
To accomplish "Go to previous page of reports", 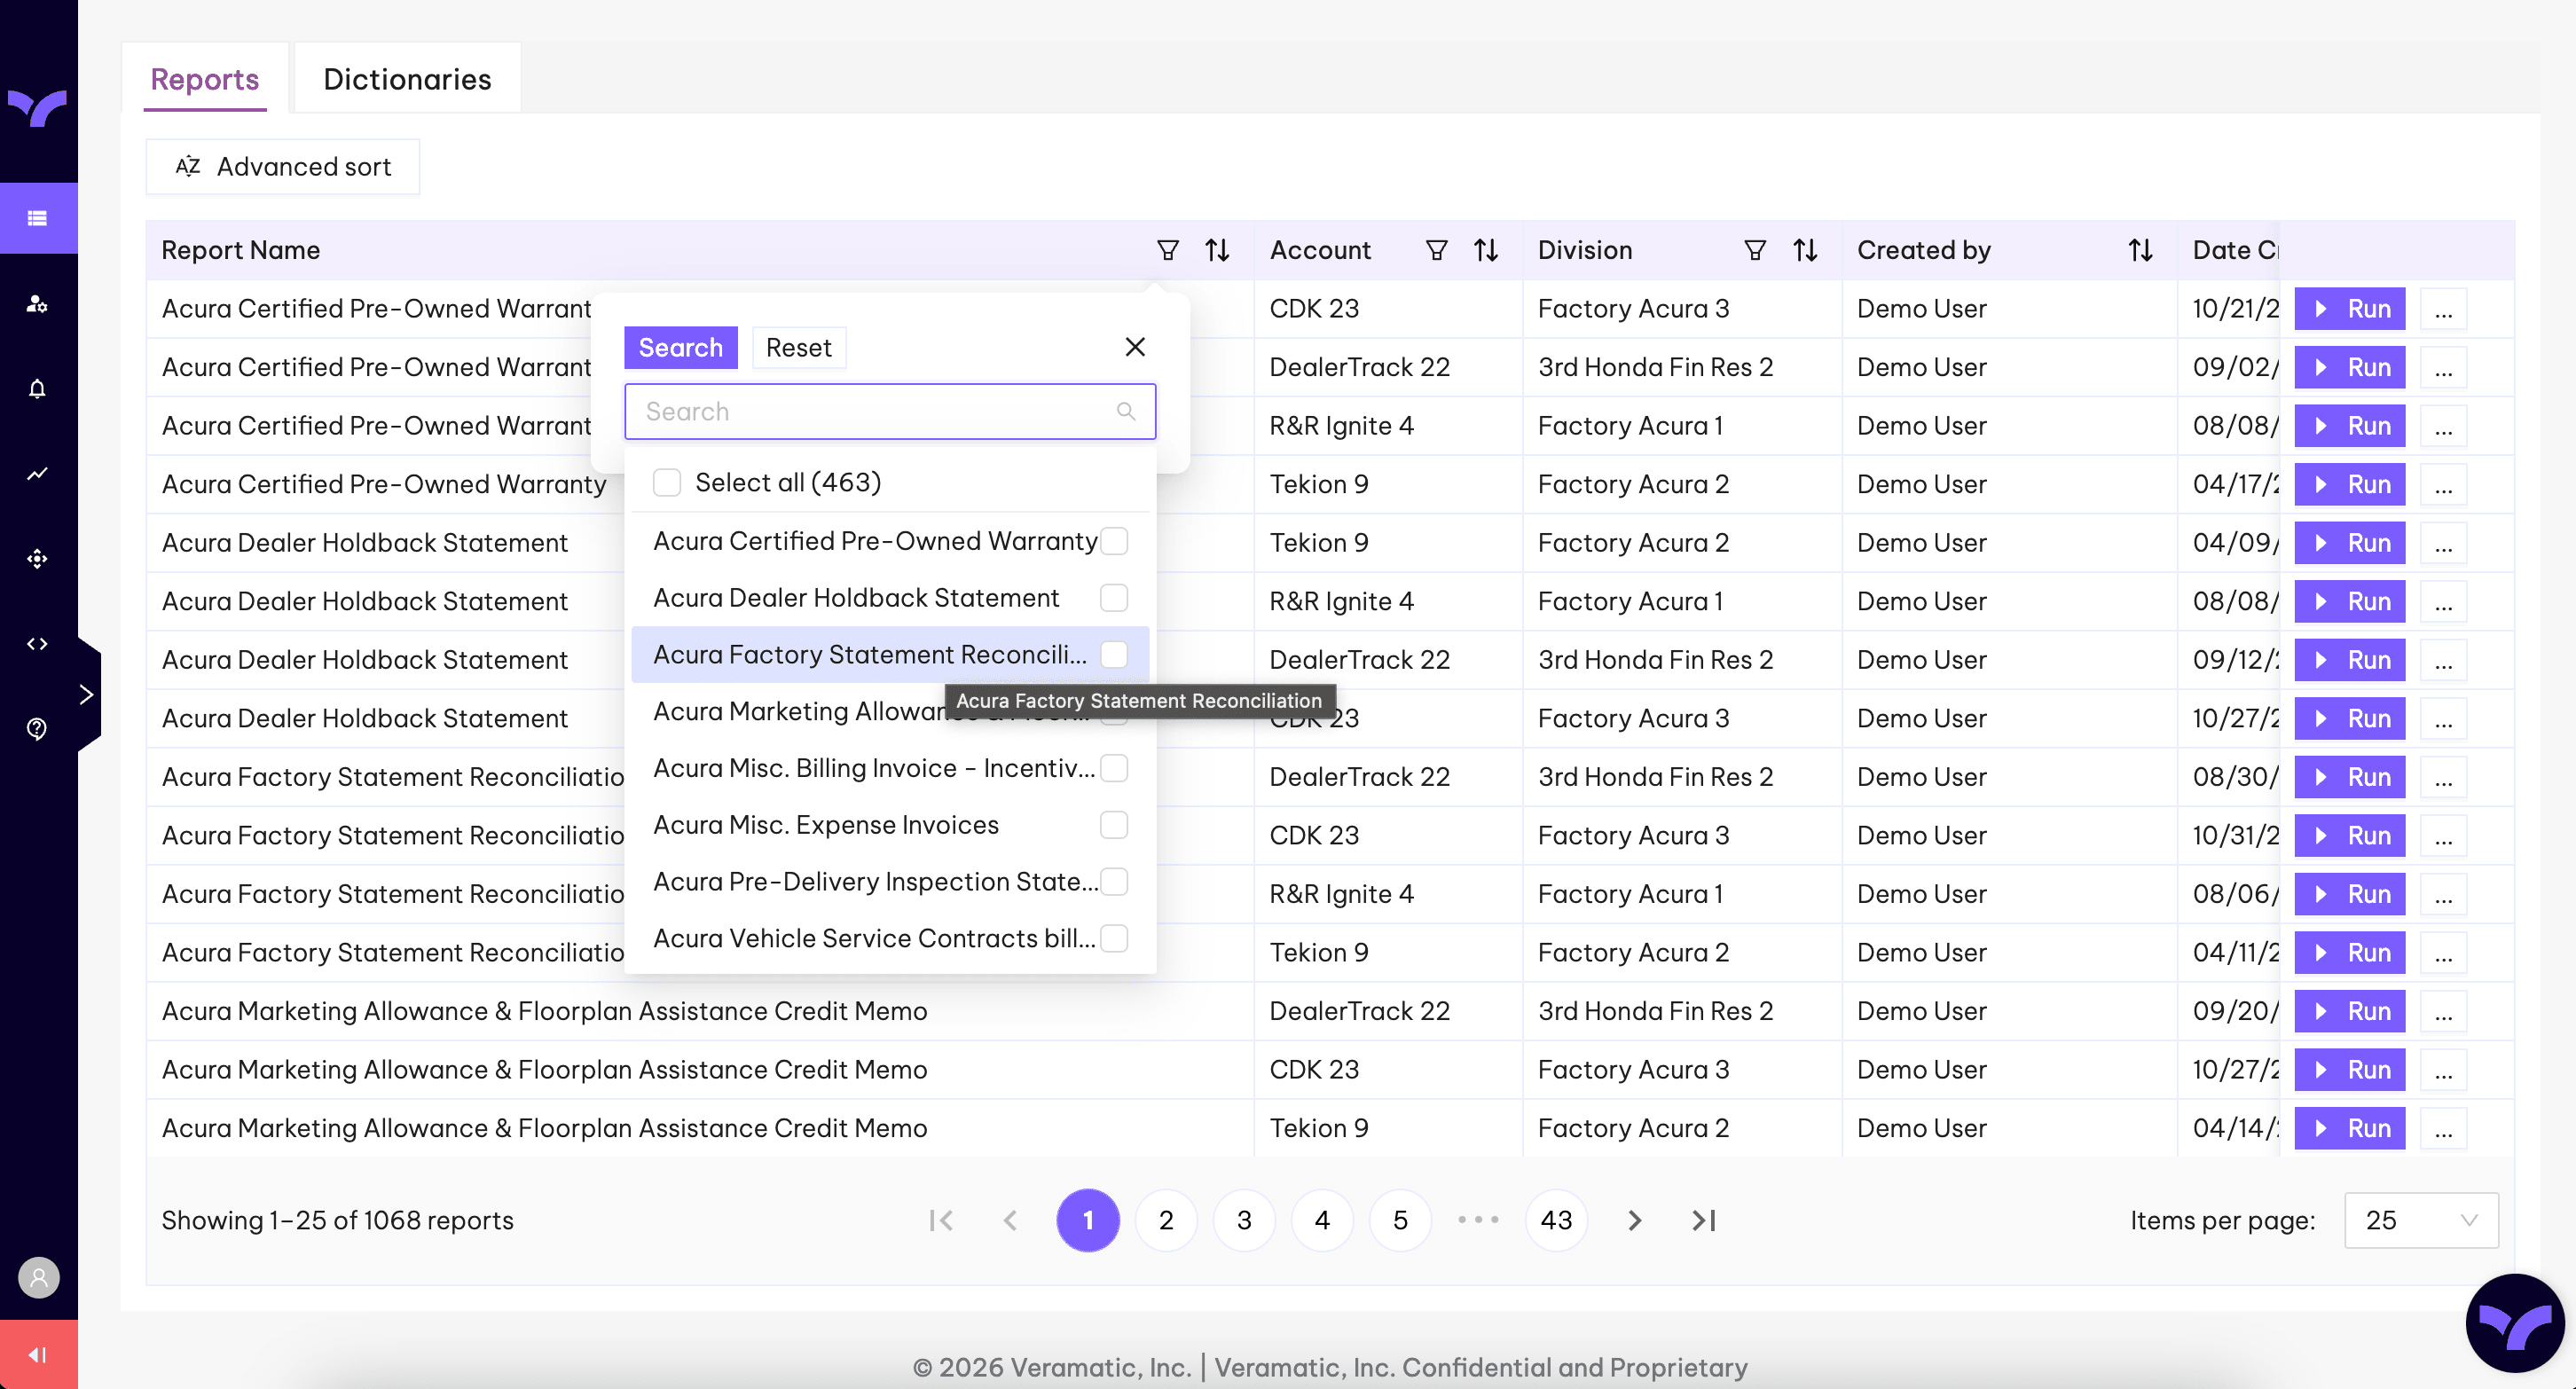I will coord(1010,1220).
